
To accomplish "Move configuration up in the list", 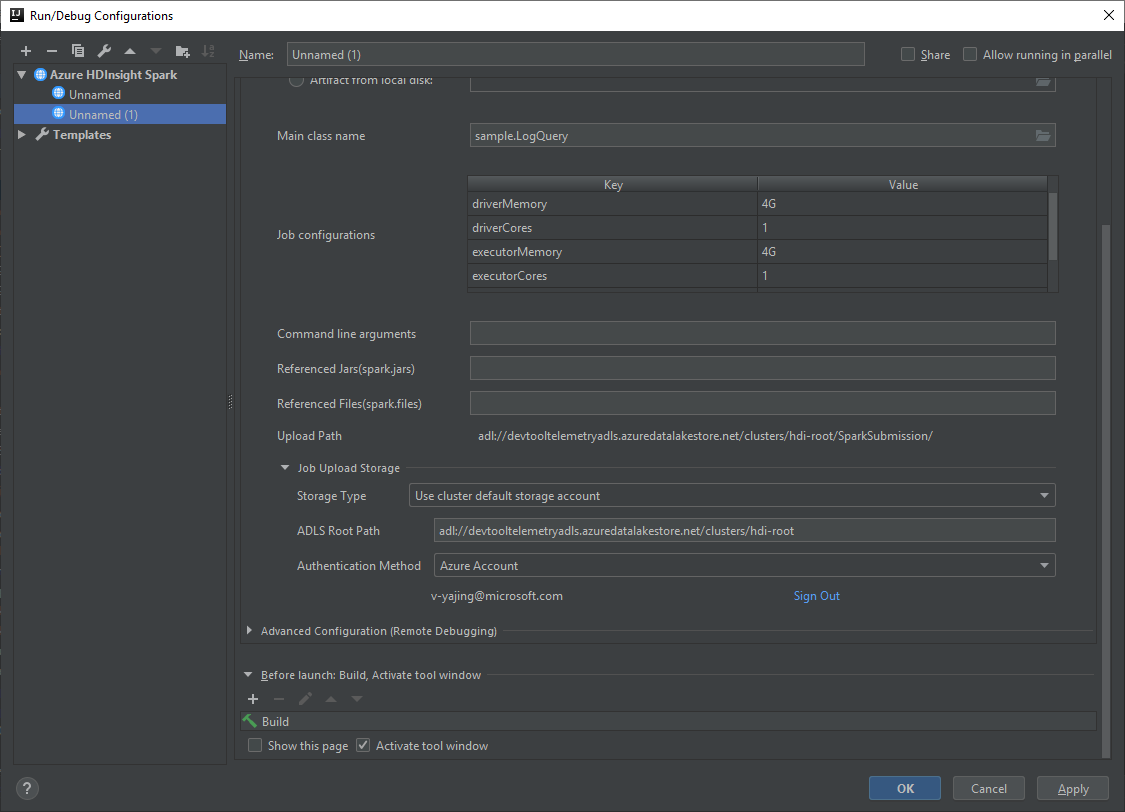I will pyautogui.click(x=129, y=50).
